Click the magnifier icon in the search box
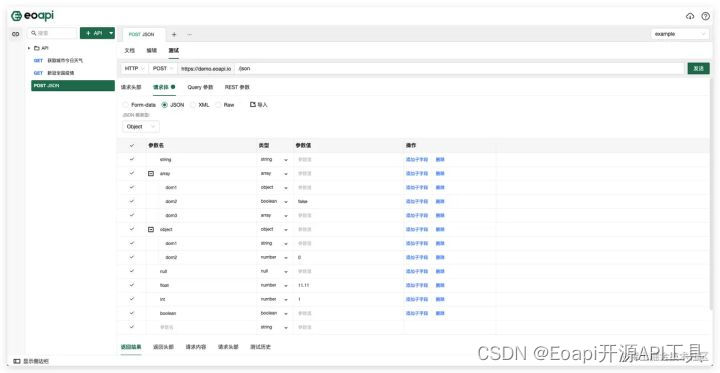The width and height of the screenshot is (720, 373). (34, 33)
